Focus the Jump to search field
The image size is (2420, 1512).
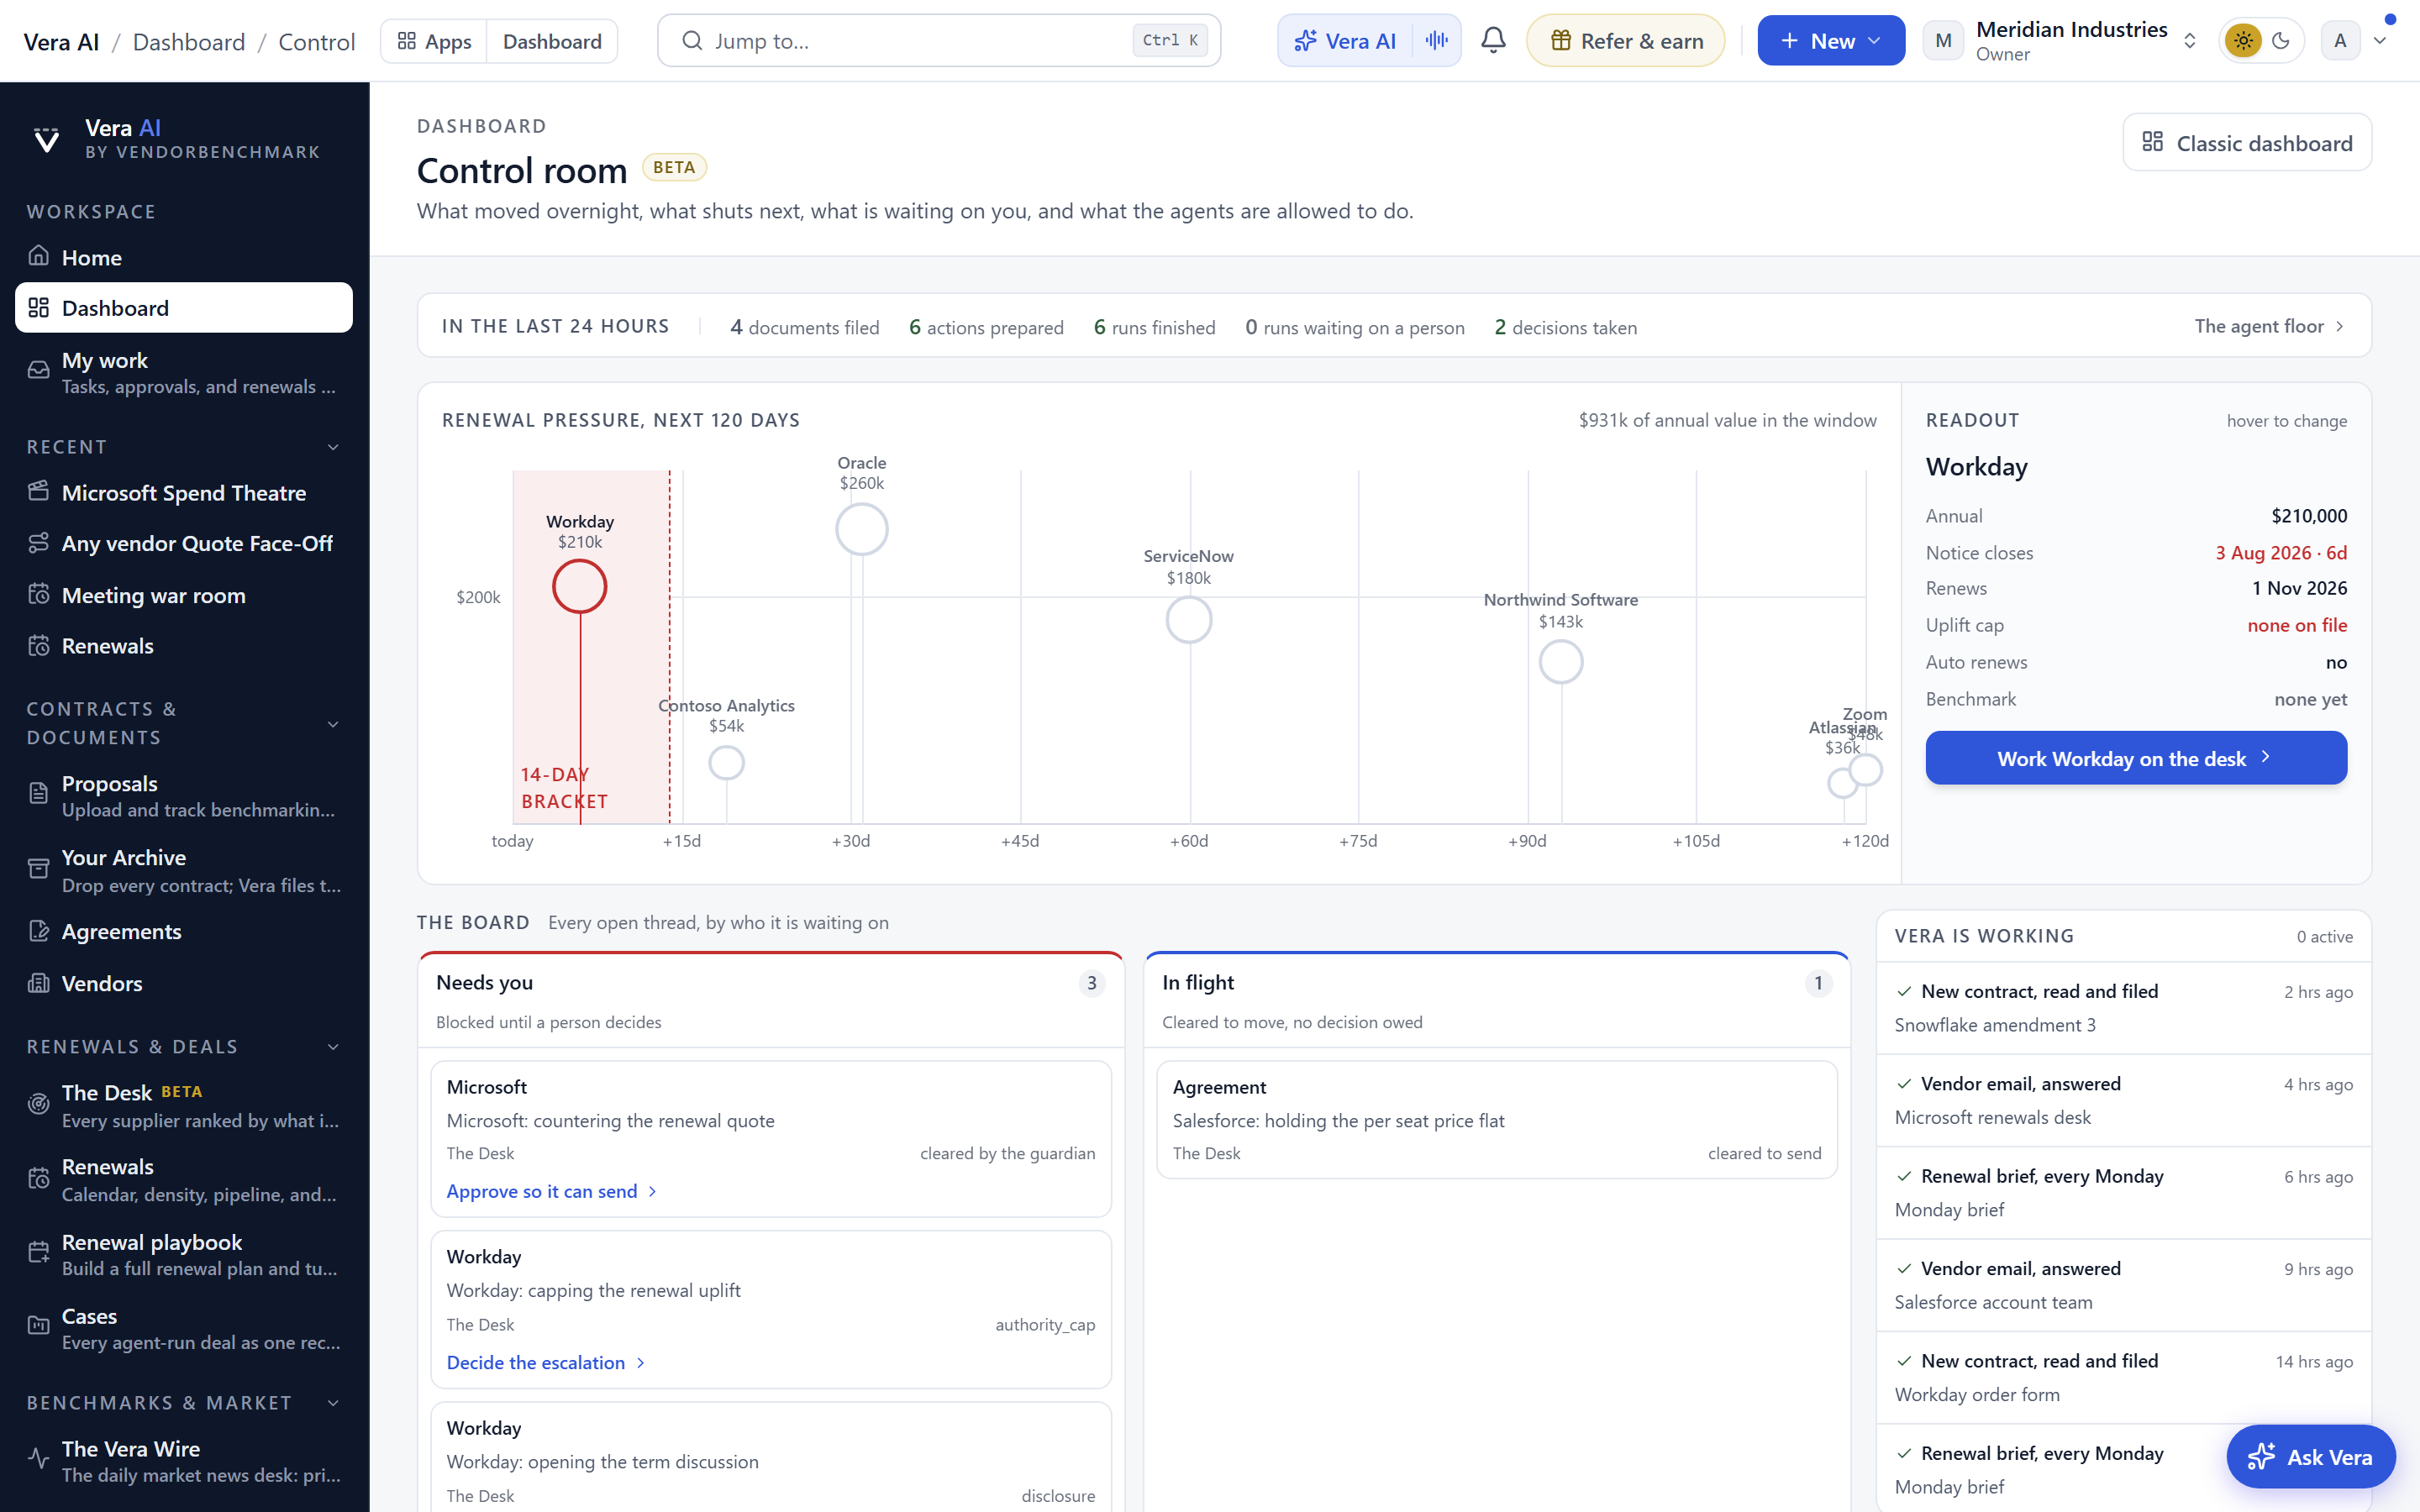pyautogui.click(x=938, y=41)
